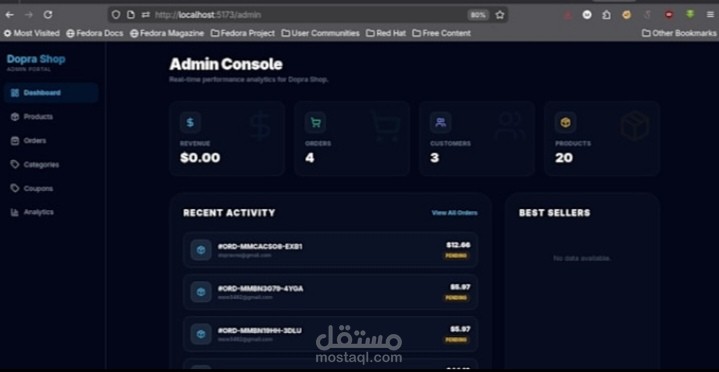The height and width of the screenshot is (372, 719).
Task: Click the $0.00 revenue value
Action: 200,158
